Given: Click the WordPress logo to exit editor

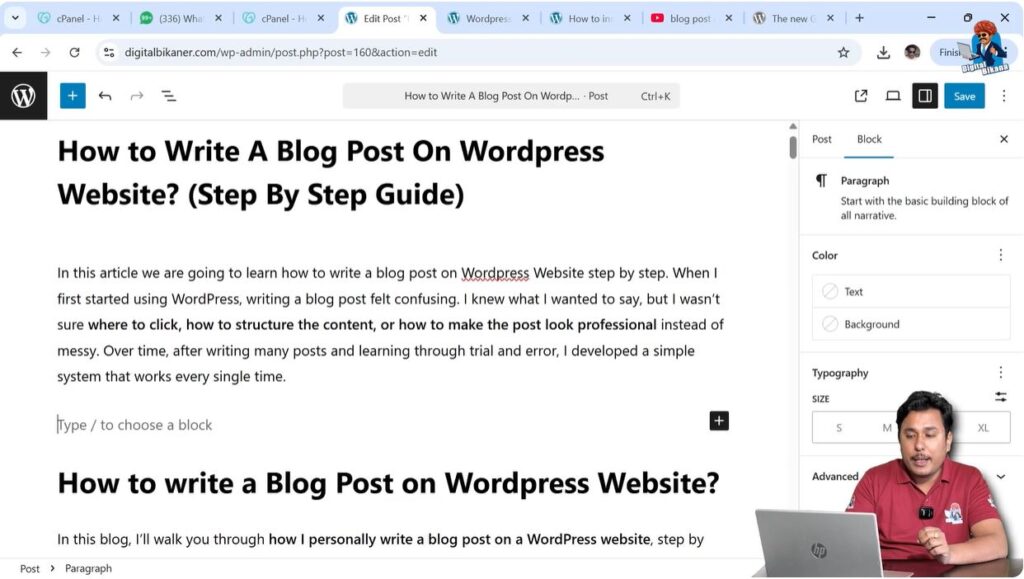Looking at the screenshot, I should tap(23, 95).
